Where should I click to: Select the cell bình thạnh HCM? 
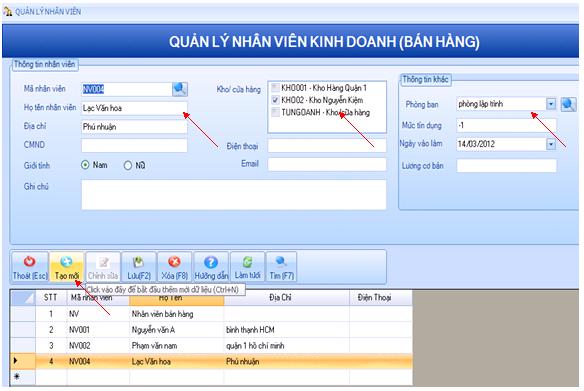(x=286, y=330)
